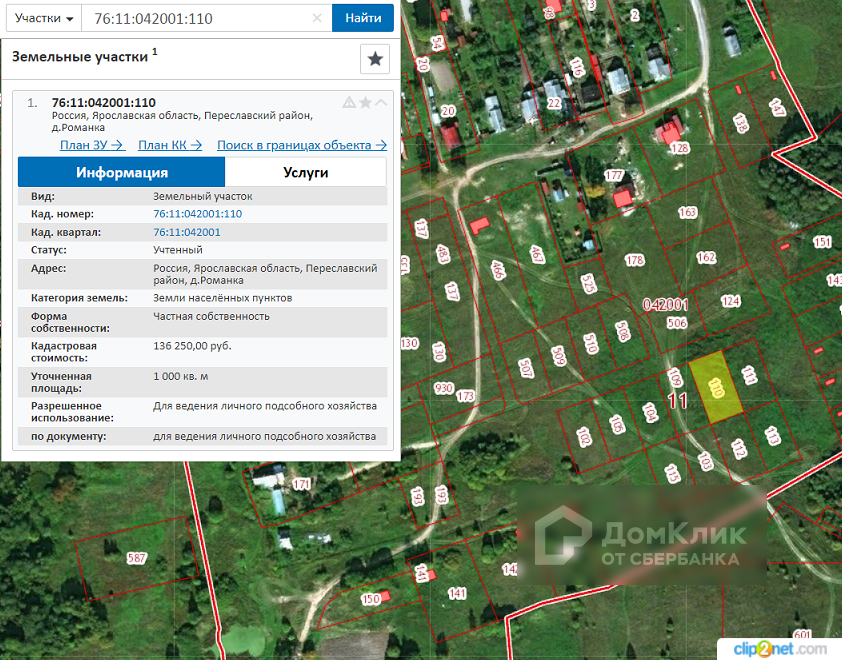Click parcel label 507 on map
This screenshot has height=660, width=842.
[526, 368]
